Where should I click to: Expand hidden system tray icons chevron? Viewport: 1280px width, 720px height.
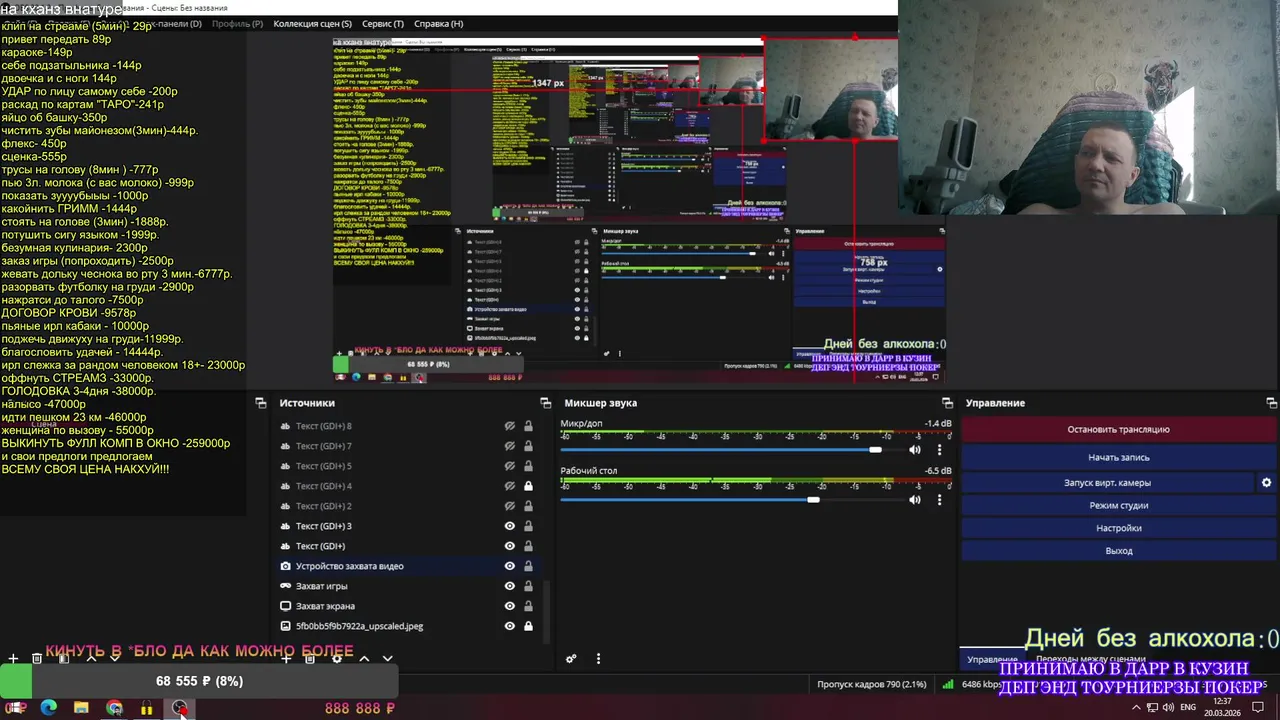coord(1136,708)
